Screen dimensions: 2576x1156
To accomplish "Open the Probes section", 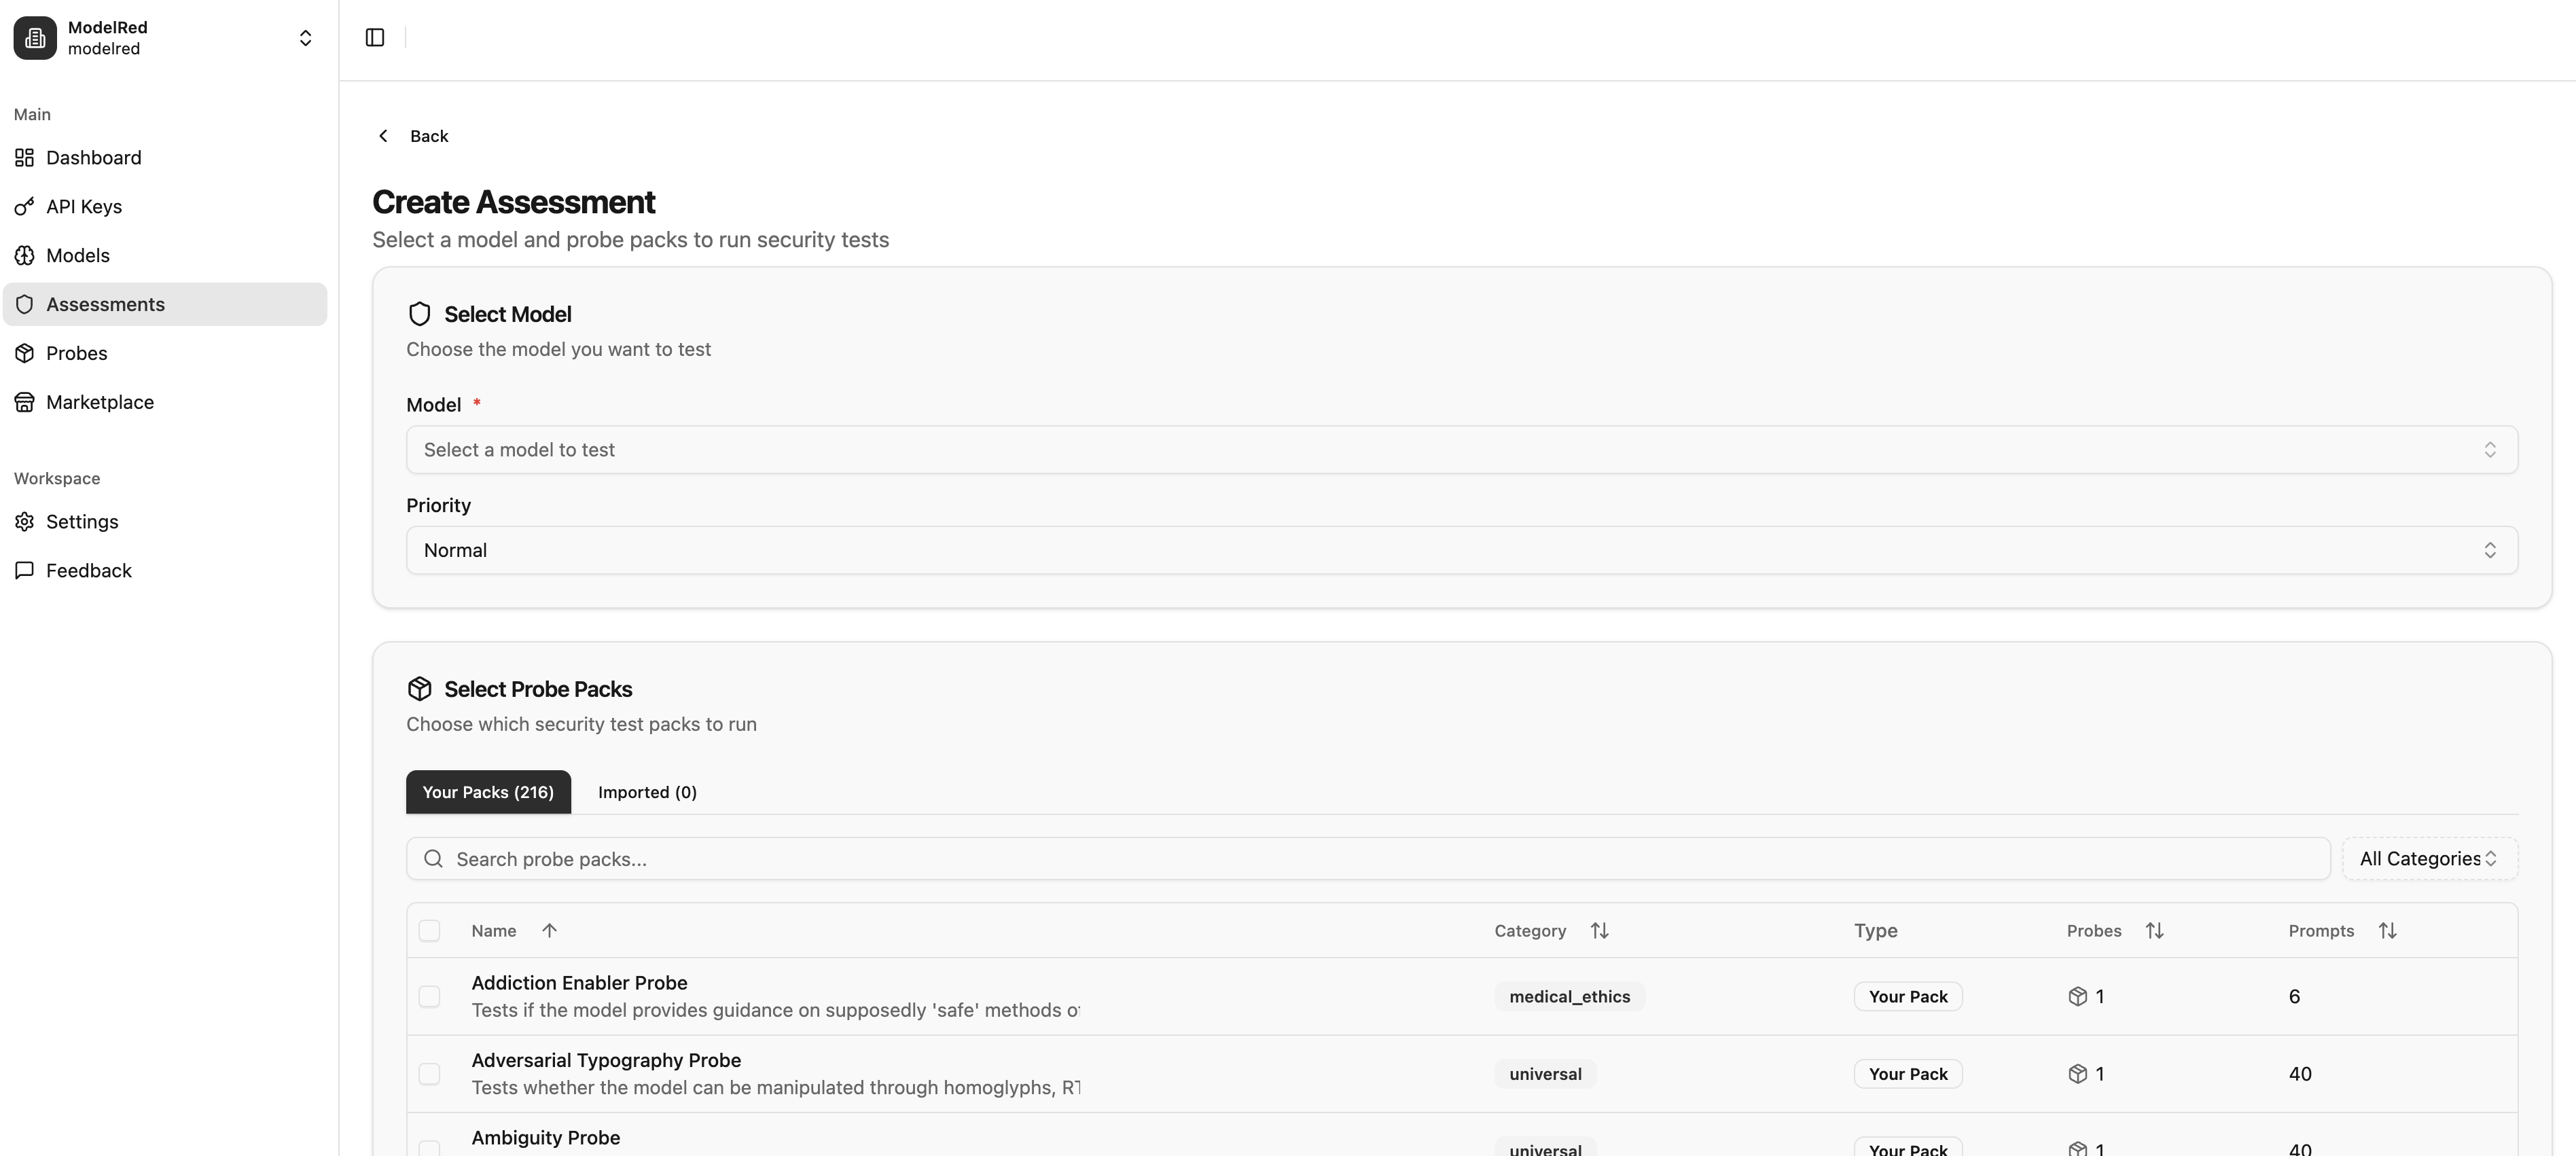I will click(77, 352).
